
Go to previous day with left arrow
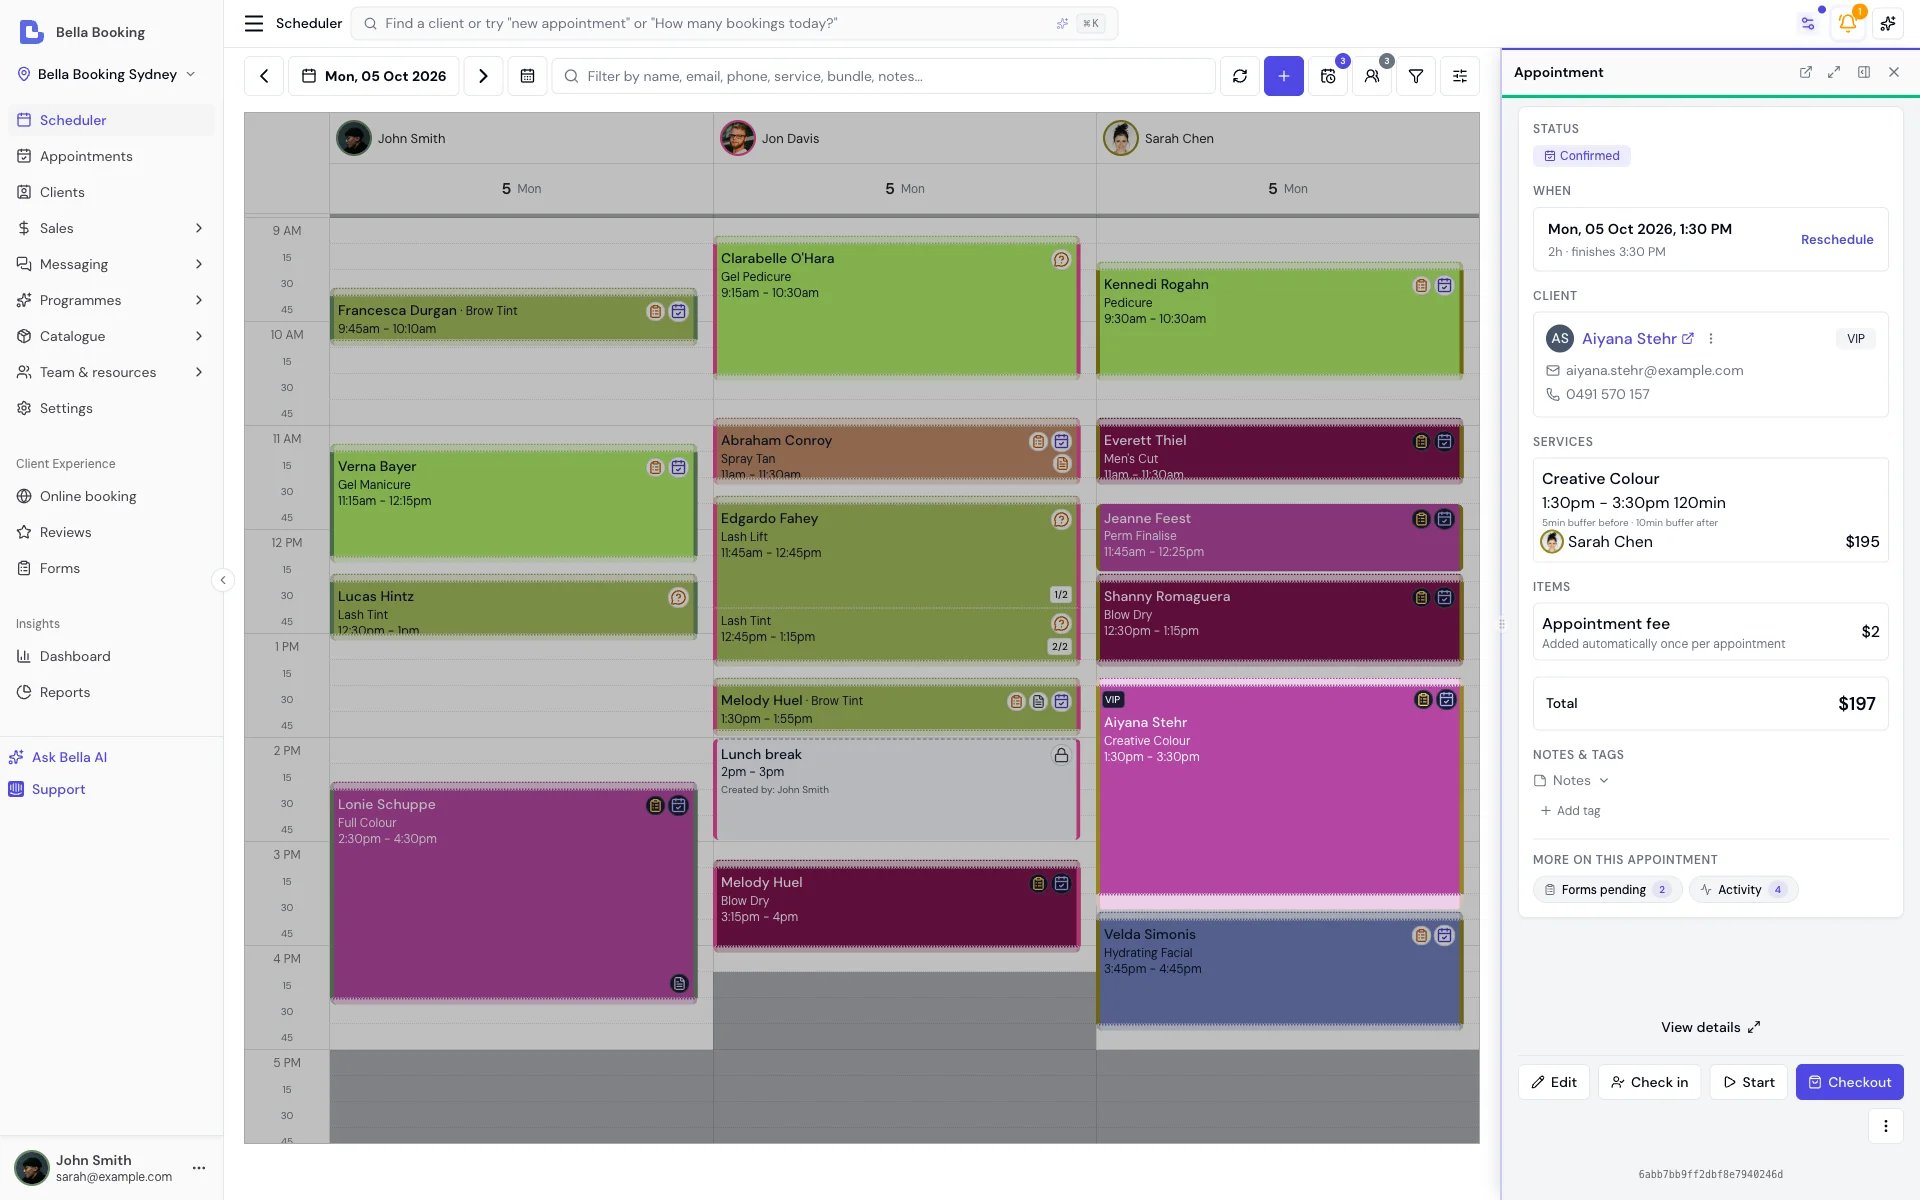point(264,76)
